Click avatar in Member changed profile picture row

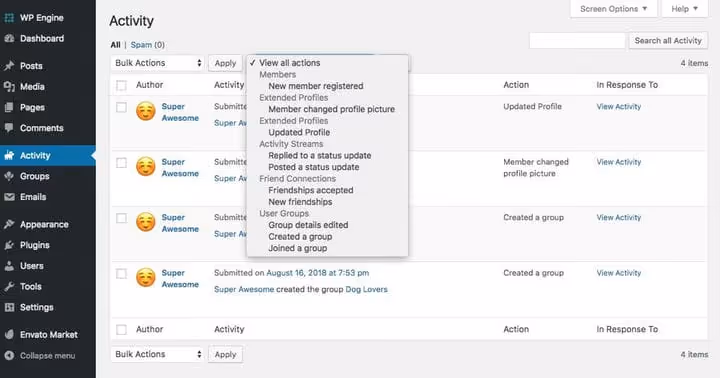[x=146, y=167]
